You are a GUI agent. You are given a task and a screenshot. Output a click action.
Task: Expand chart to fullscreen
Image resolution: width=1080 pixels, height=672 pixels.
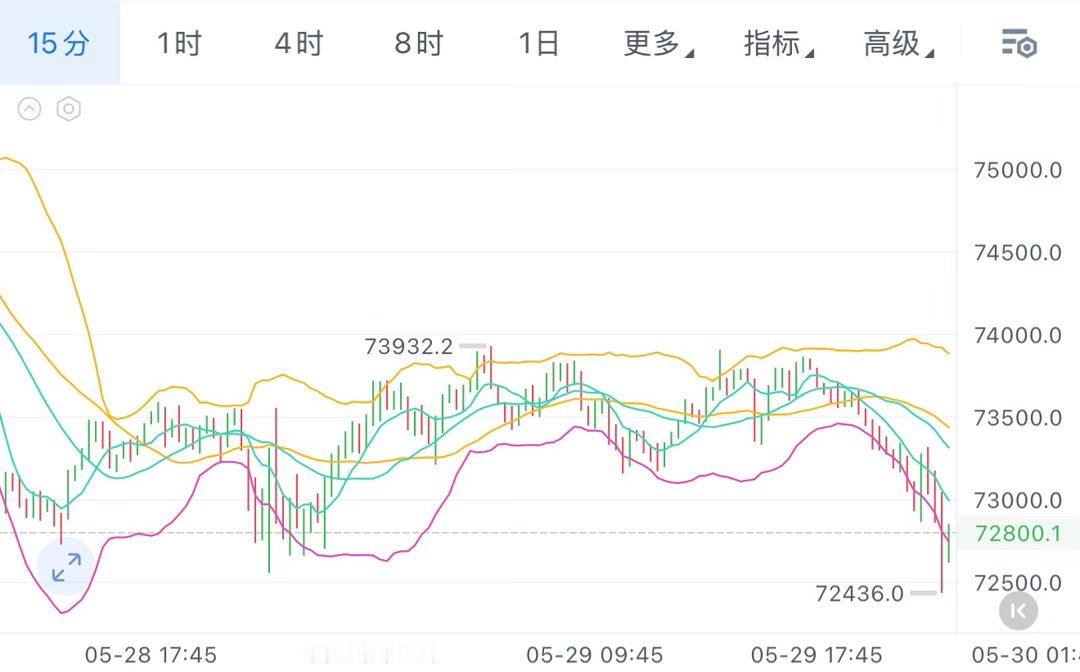pyautogui.click(x=66, y=567)
